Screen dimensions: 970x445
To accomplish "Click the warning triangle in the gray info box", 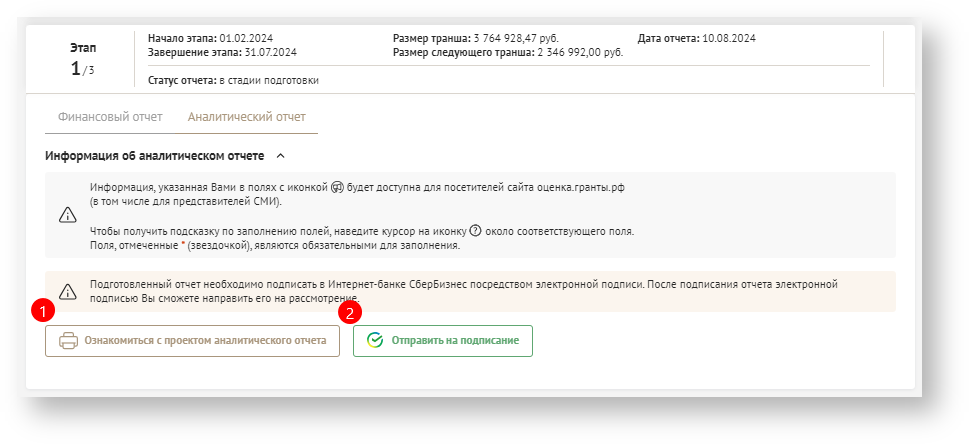I will point(68,215).
